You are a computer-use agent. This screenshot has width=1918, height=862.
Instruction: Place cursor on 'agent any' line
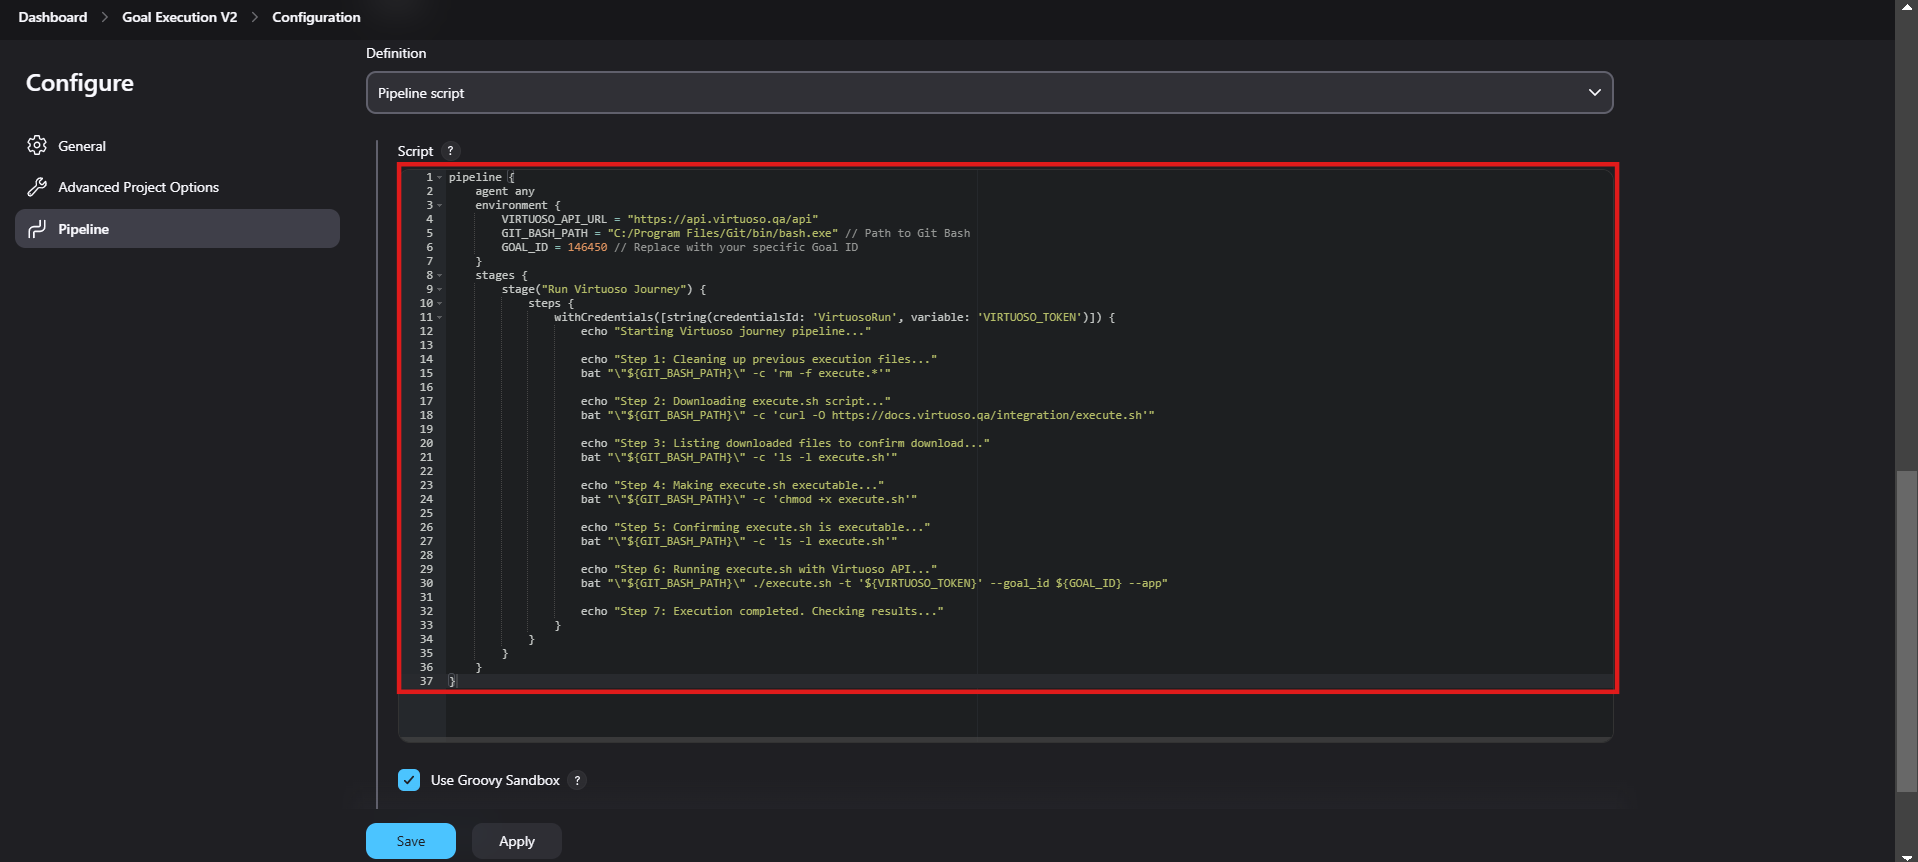505,191
